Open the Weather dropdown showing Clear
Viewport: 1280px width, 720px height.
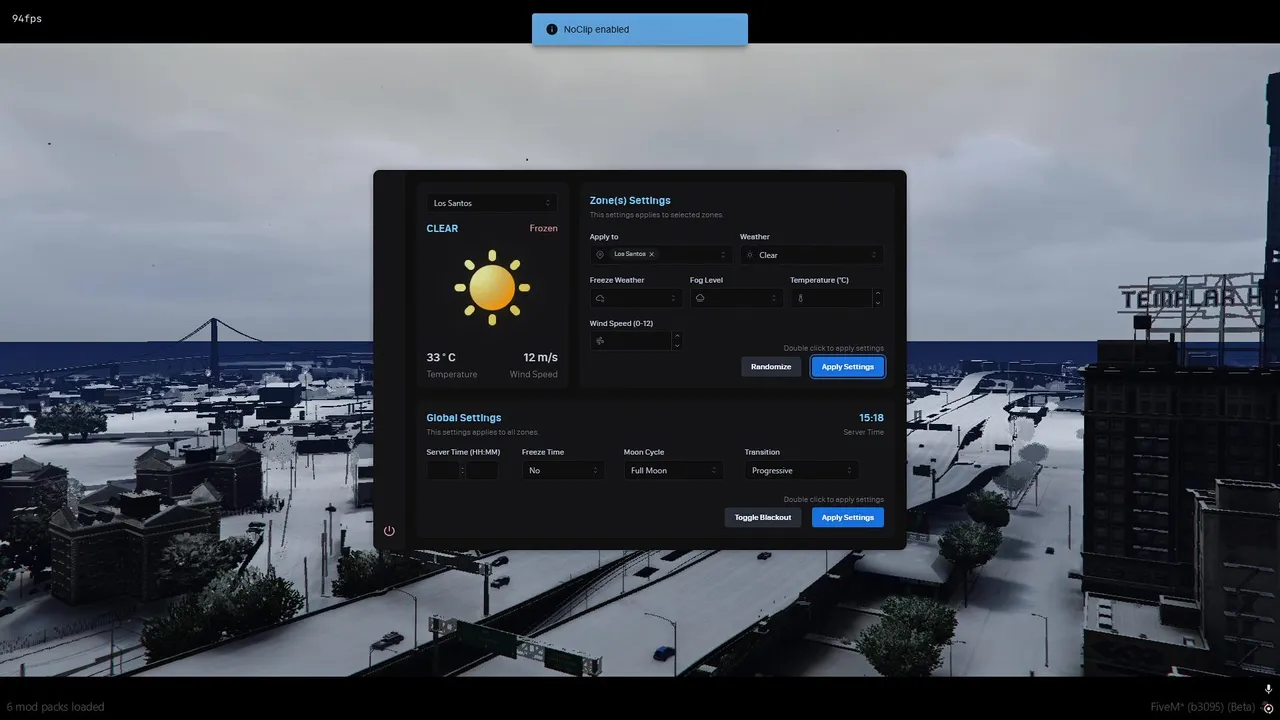coord(811,255)
